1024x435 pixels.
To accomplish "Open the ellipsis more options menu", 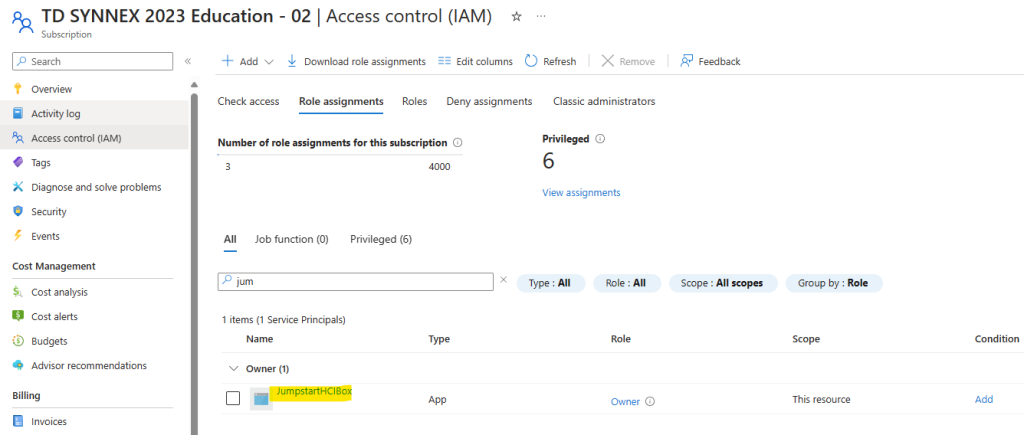I will tap(541, 17).
